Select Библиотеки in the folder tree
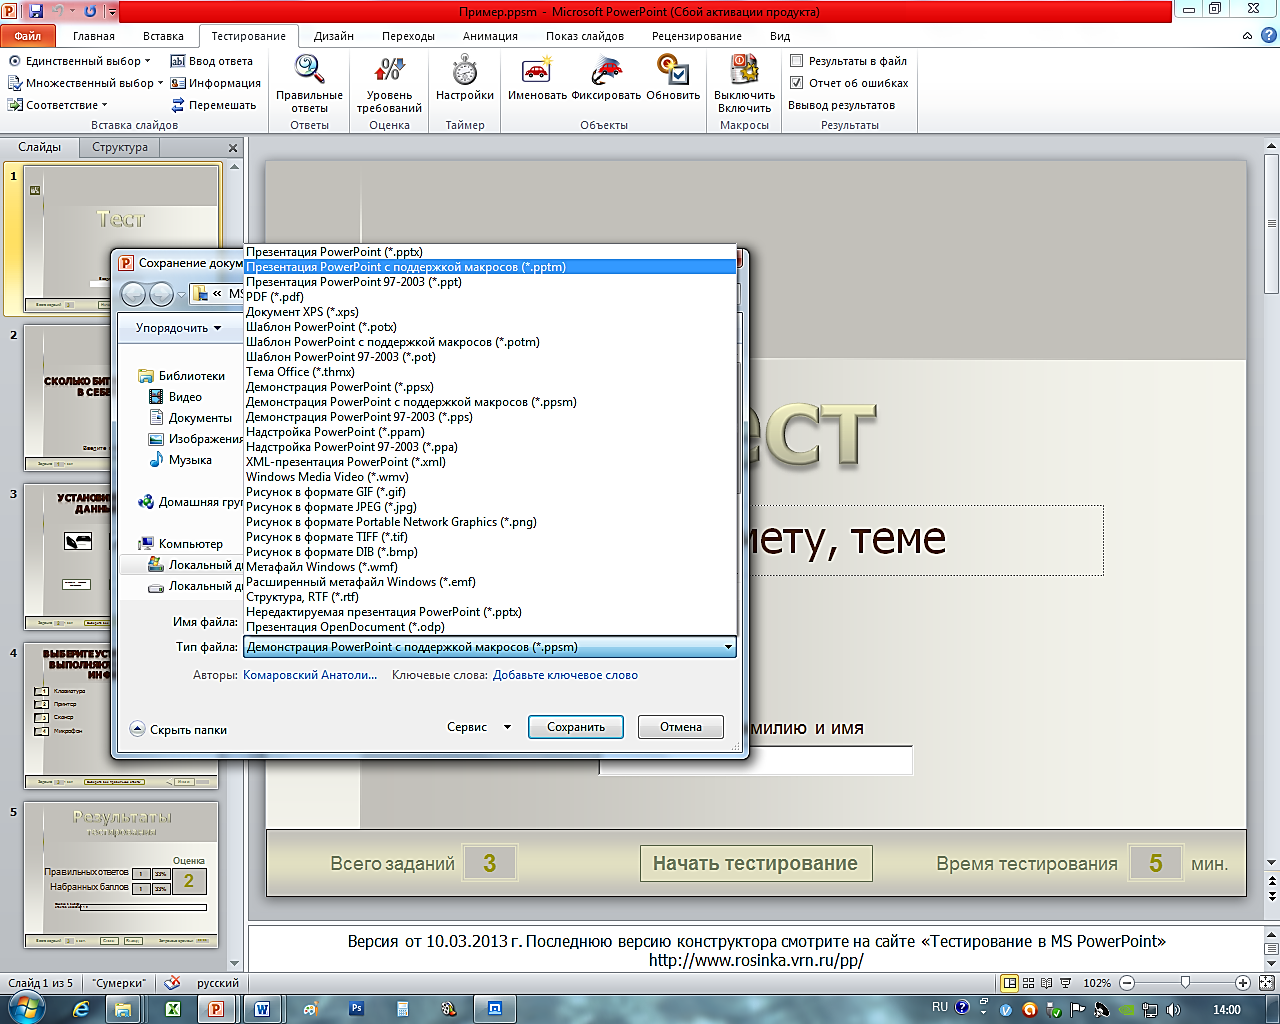 click(x=182, y=376)
